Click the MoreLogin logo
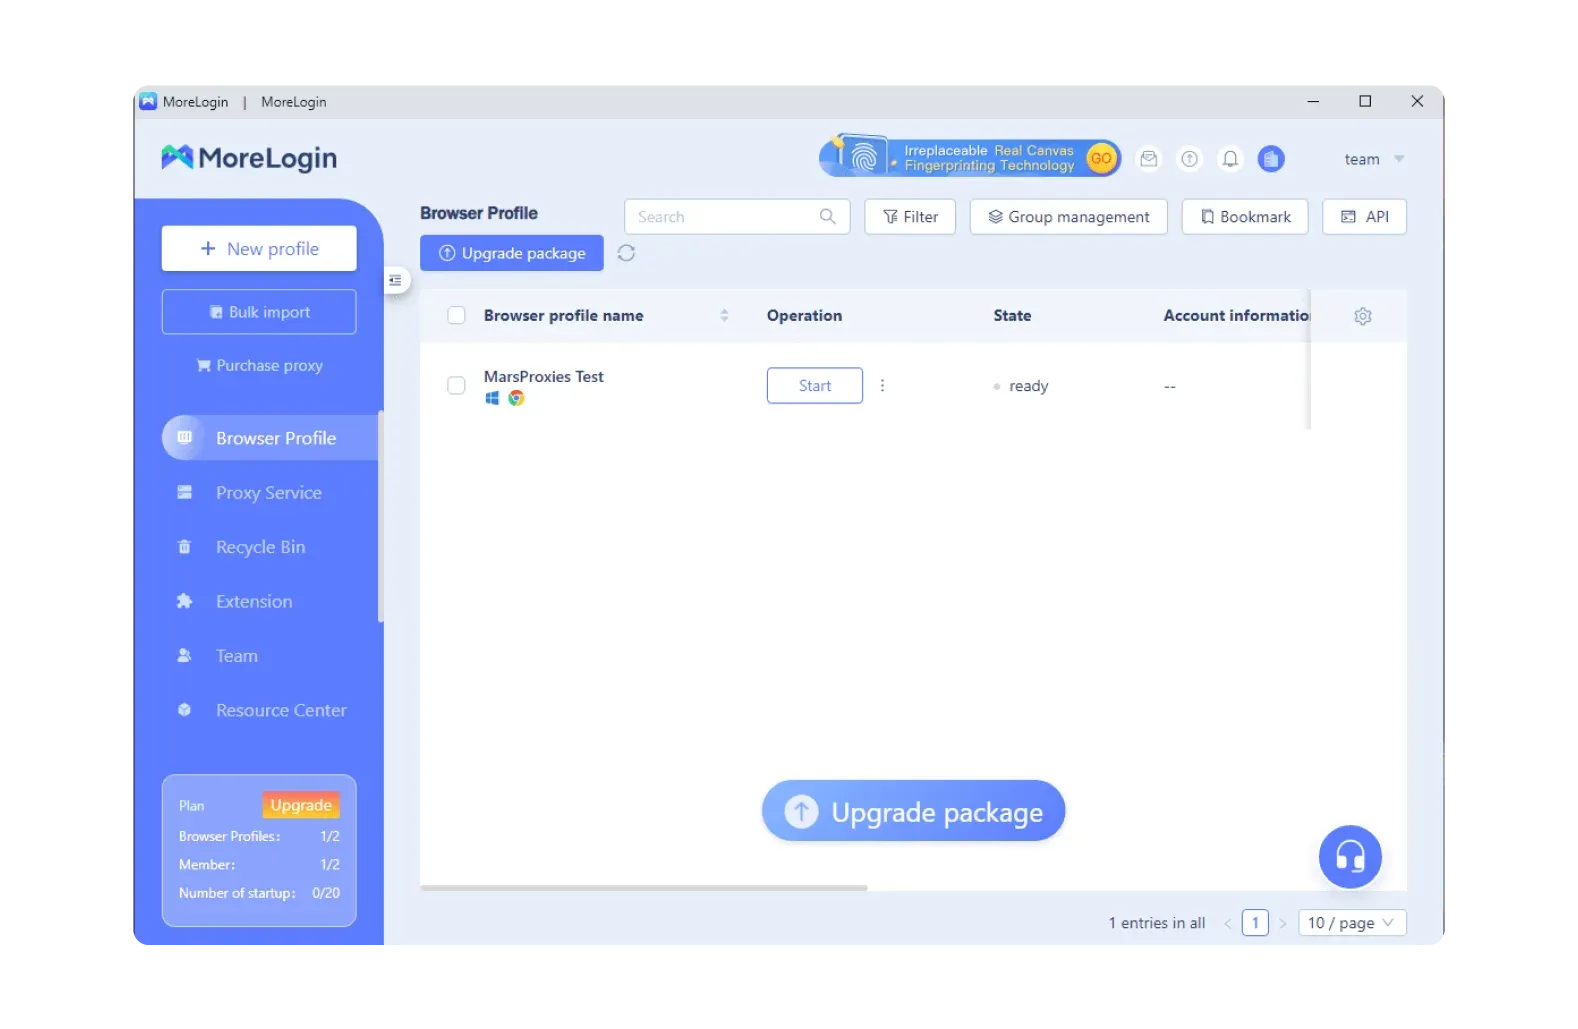 (x=249, y=158)
